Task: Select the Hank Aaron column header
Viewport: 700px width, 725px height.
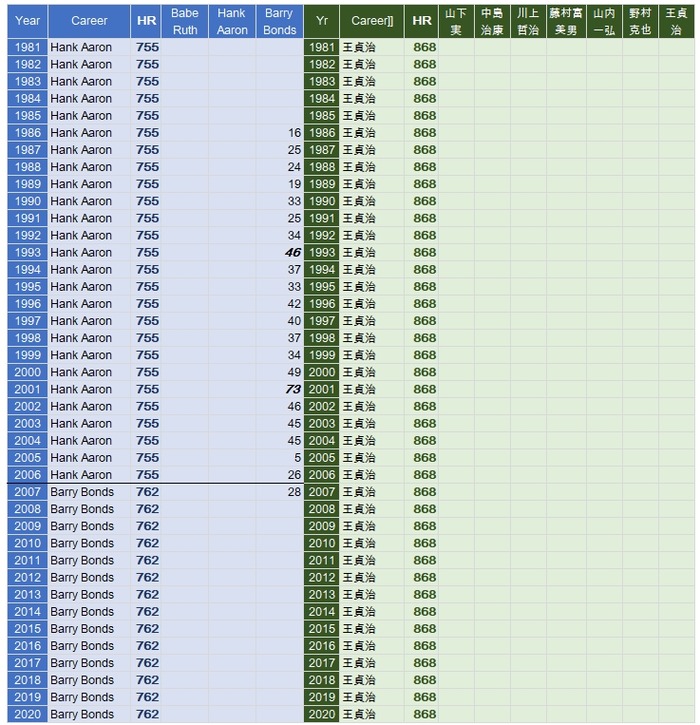Action: 232,21
